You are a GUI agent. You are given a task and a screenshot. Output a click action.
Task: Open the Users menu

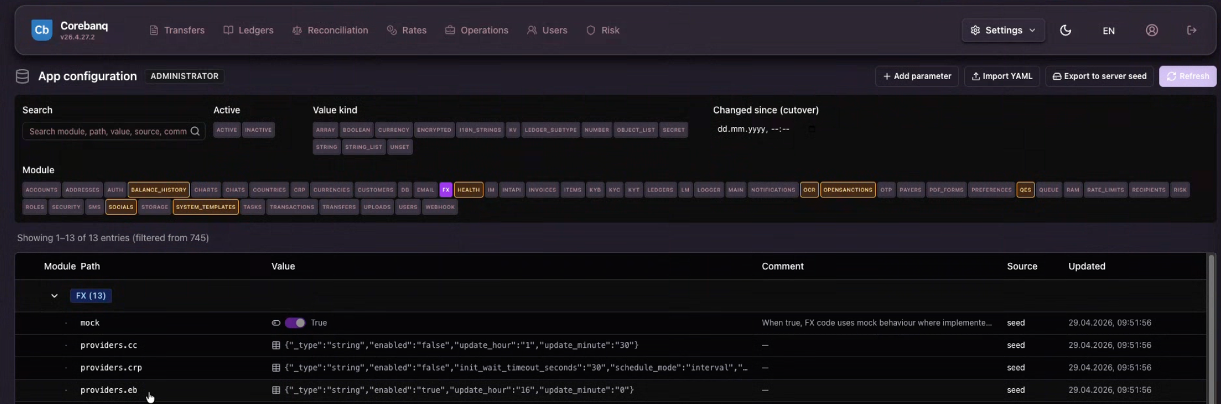[x=547, y=30]
